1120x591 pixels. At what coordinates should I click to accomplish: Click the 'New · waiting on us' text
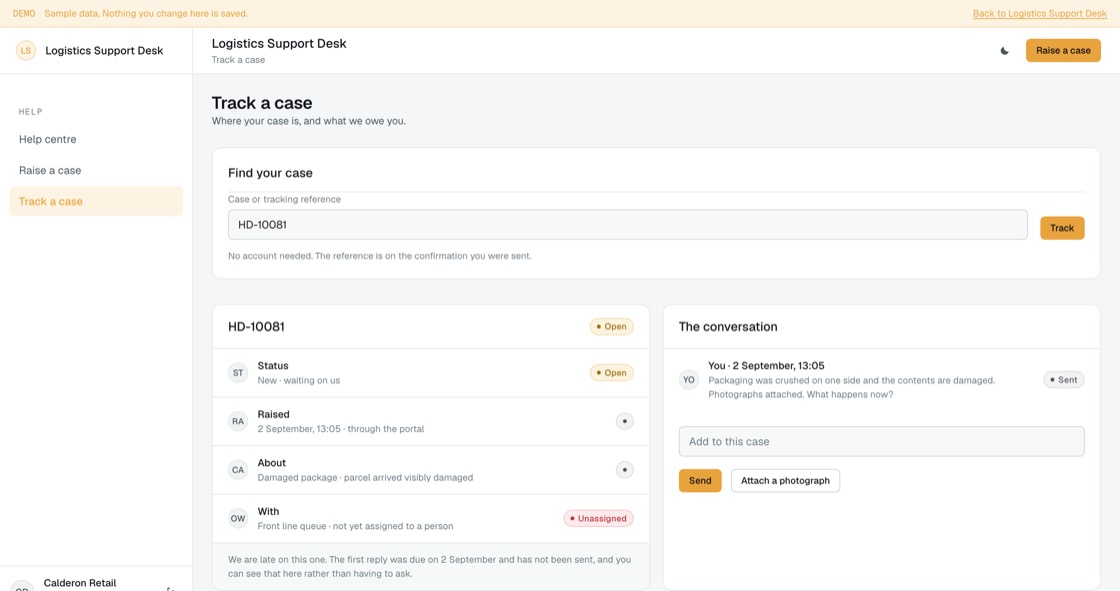point(299,380)
